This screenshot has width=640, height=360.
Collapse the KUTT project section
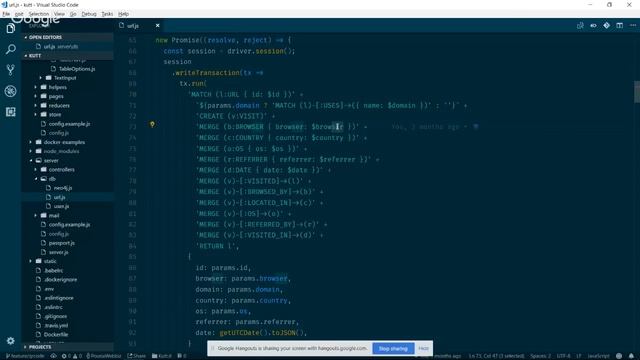pos(67,56)
